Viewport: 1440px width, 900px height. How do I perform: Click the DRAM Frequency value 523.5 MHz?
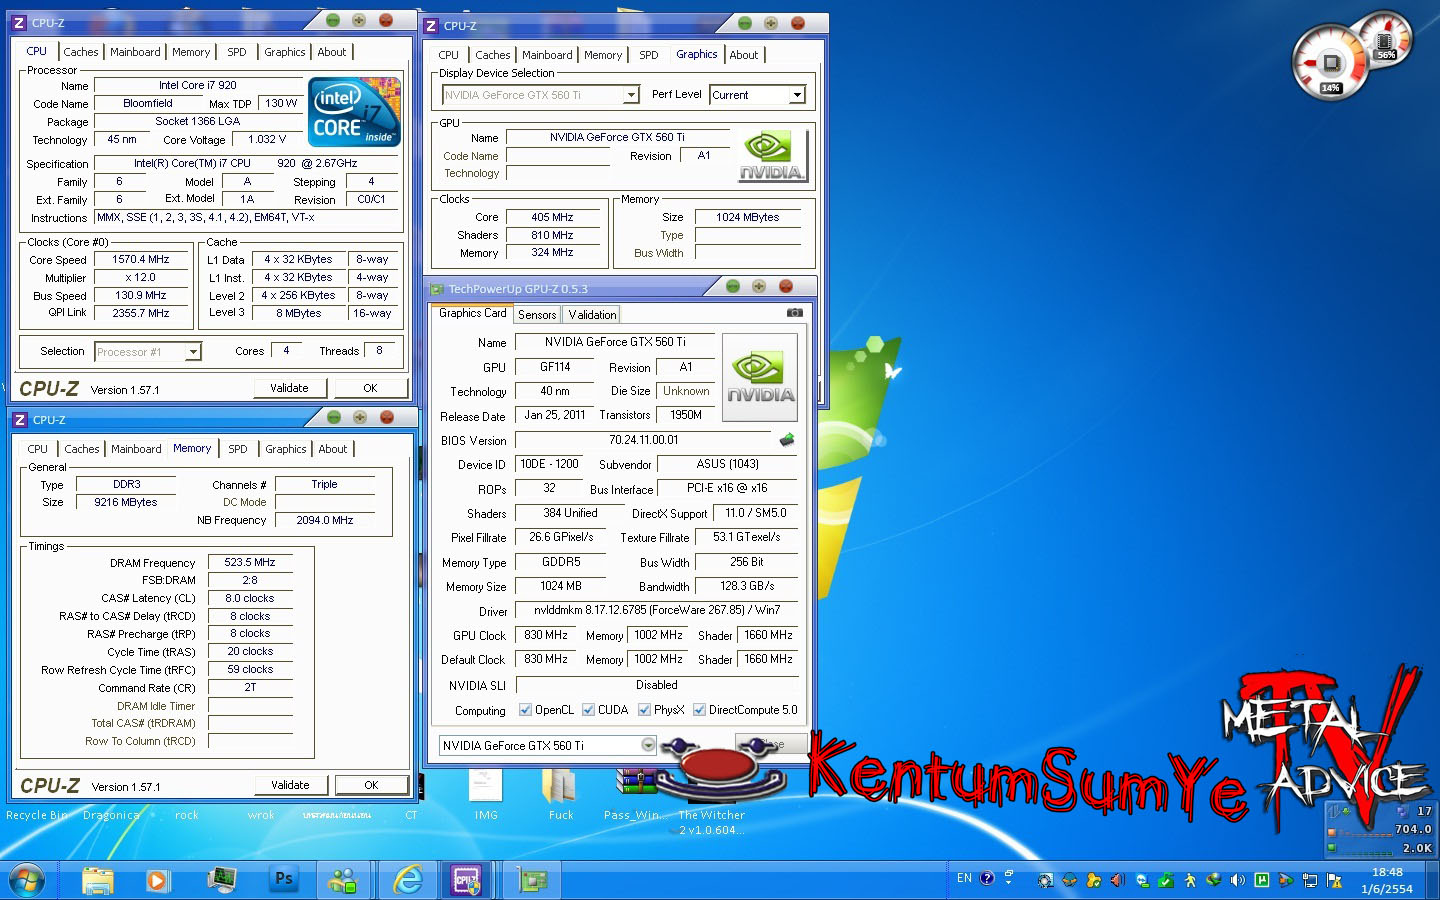(250, 563)
